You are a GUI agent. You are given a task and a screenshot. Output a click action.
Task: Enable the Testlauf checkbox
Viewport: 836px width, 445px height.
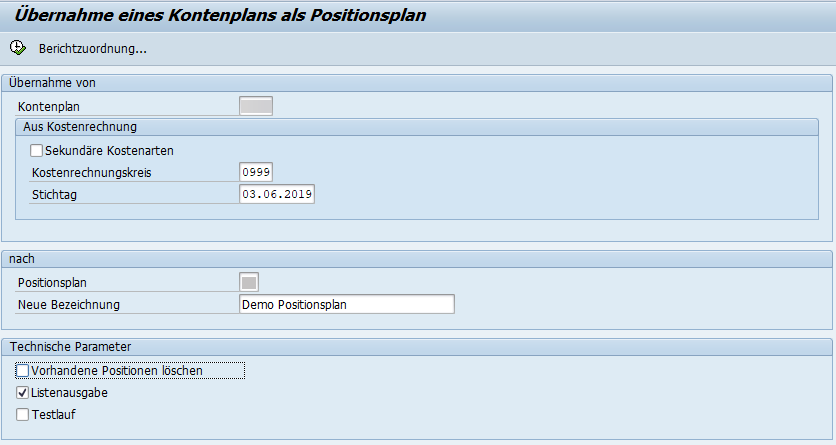pos(22,415)
